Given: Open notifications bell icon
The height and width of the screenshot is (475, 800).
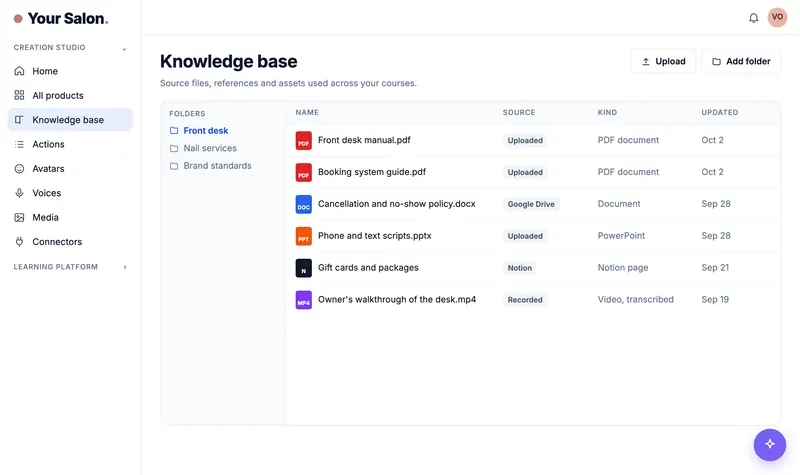Looking at the screenshot, I should pyautogui.click(x=754, y=18).
